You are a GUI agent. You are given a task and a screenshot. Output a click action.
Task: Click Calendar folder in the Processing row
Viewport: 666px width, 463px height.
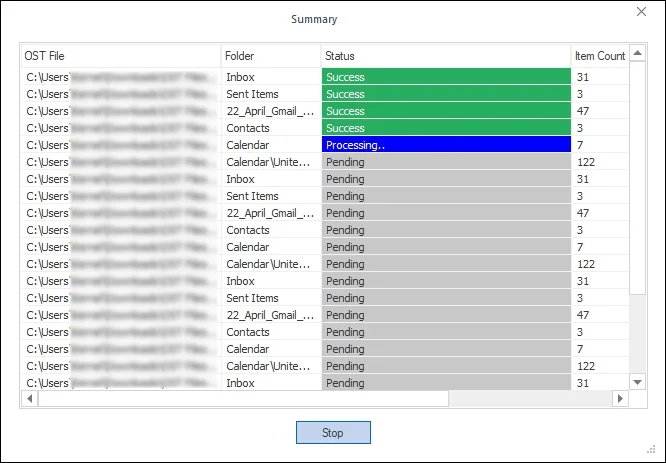[271, 145]
